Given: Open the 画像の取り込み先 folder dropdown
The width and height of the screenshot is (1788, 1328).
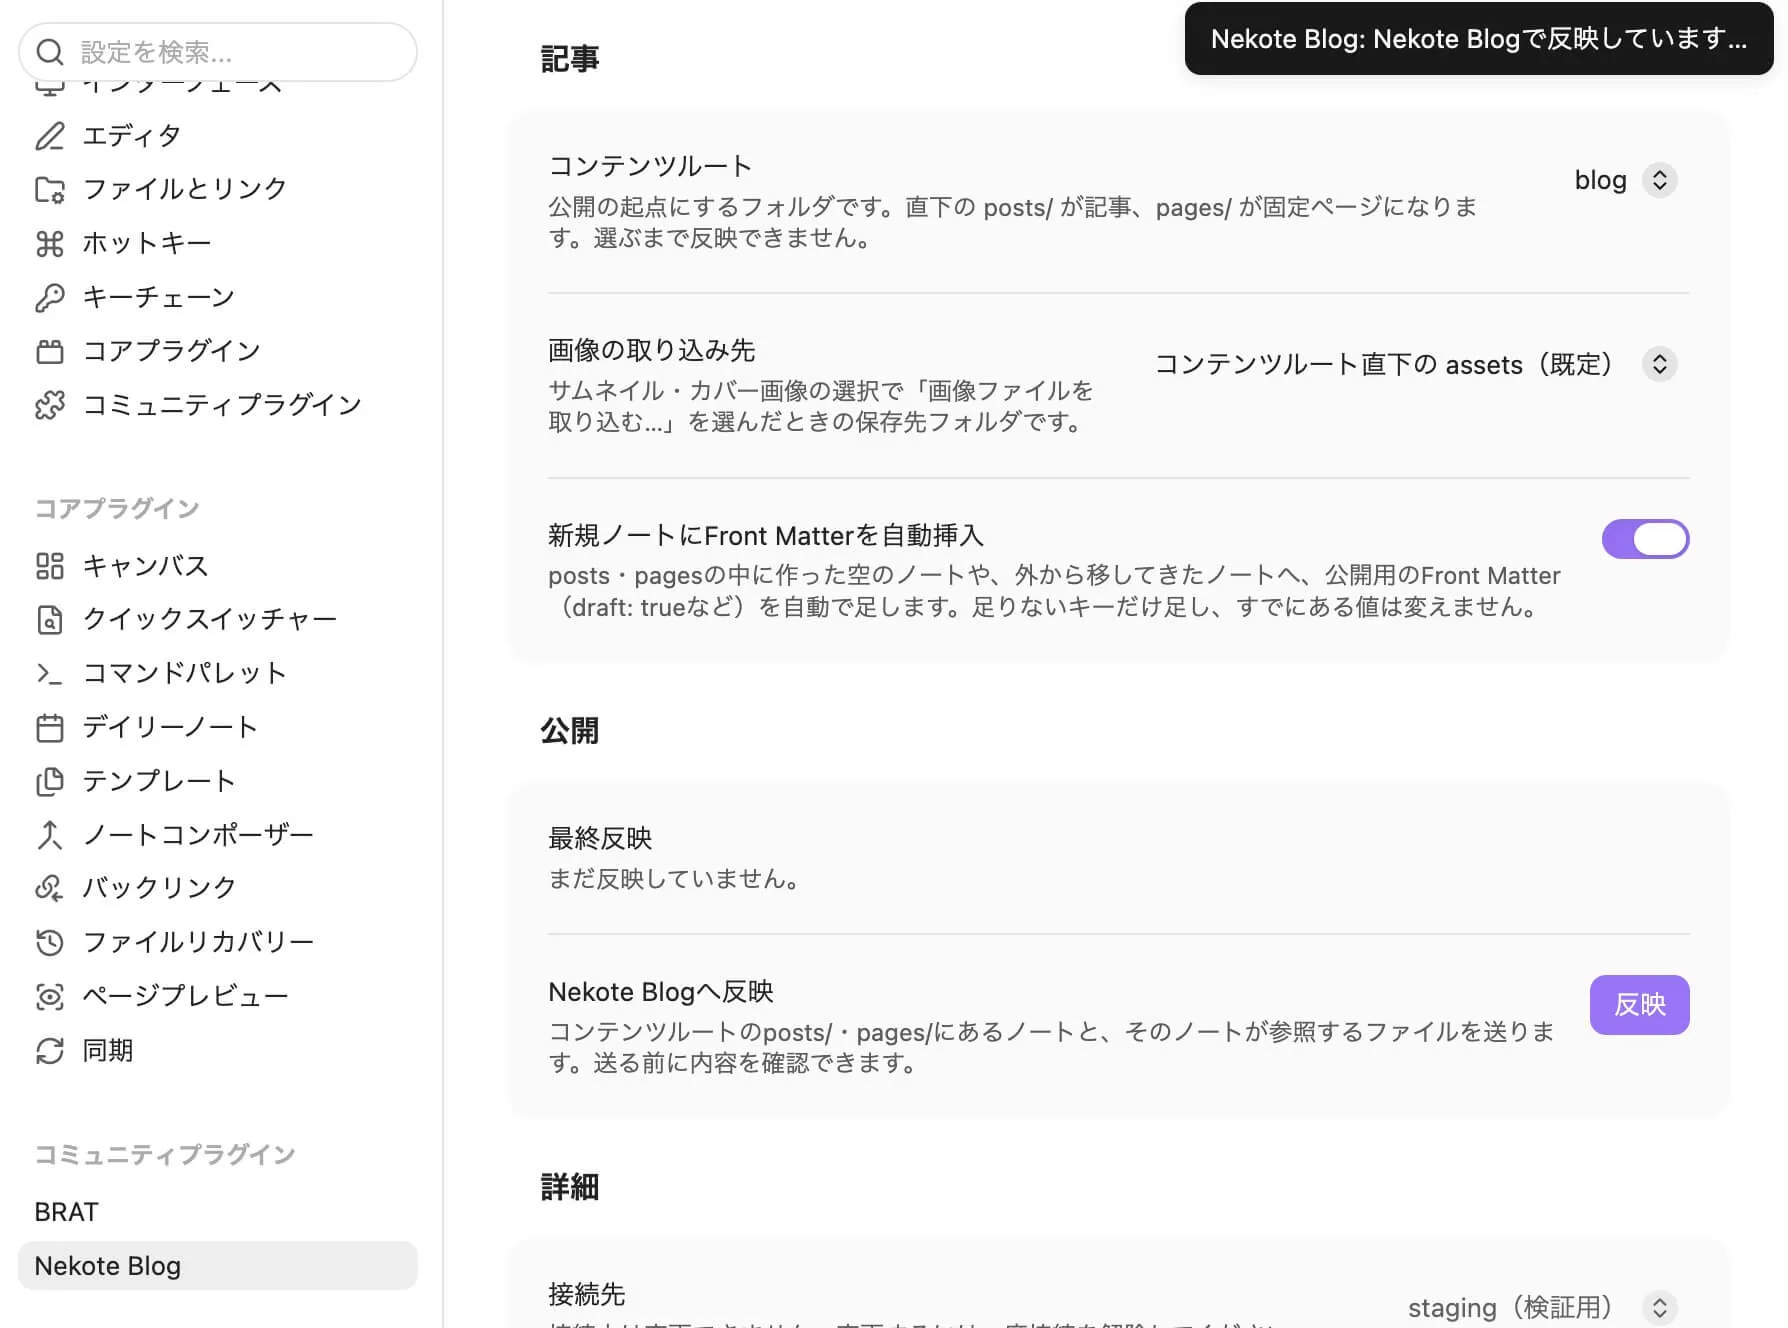Looking at the screenshot, I should click(1416, 364).
